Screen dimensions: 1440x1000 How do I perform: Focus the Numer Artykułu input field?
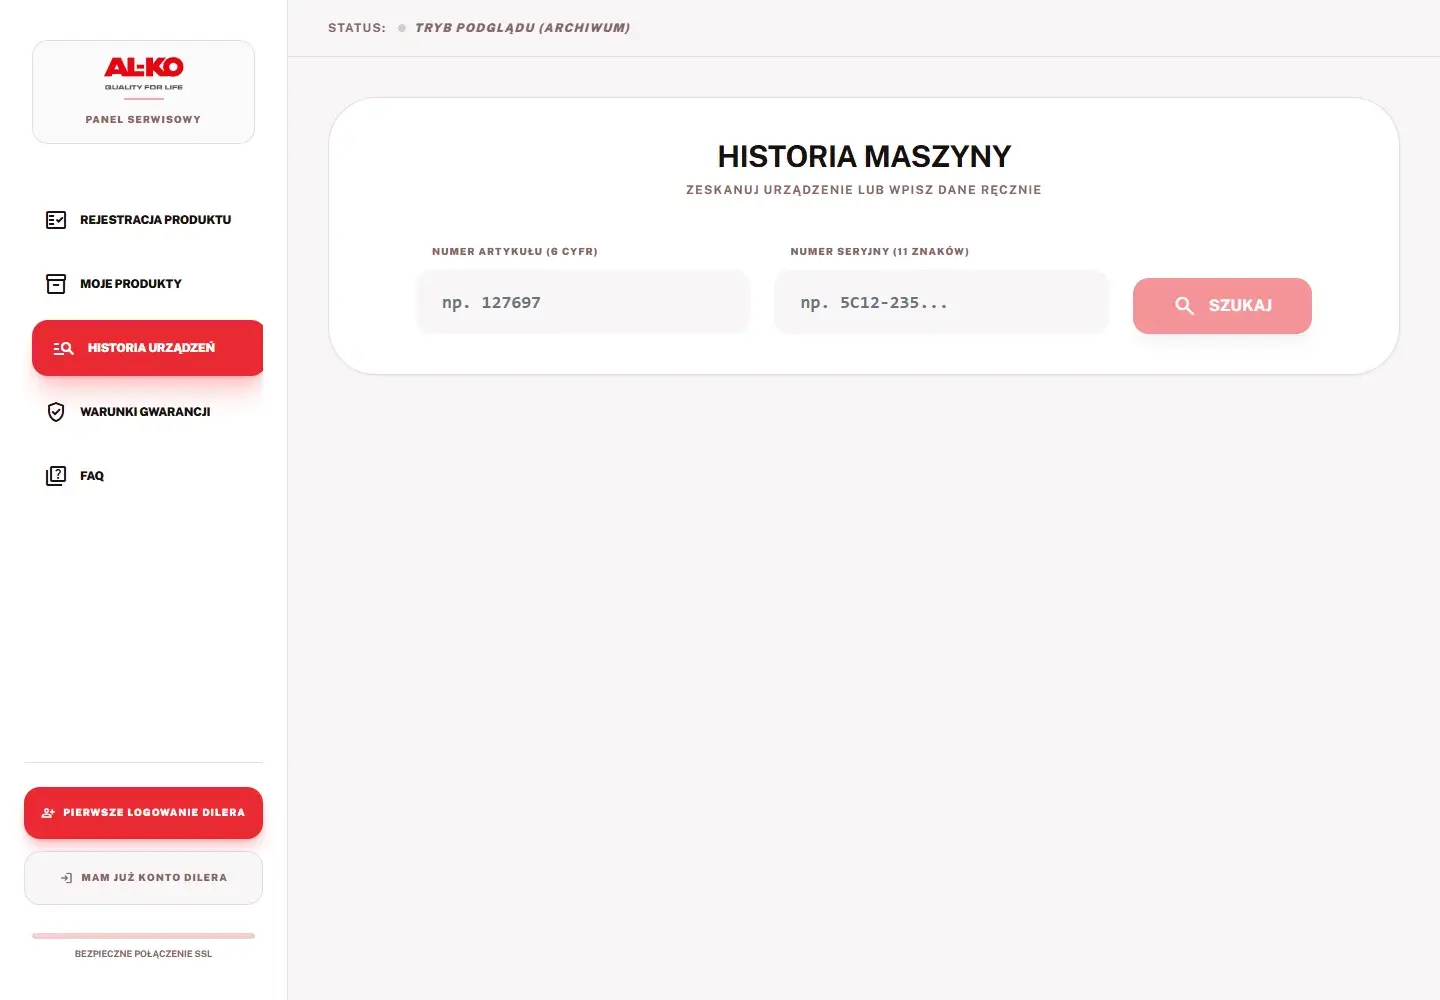[583, 302]
